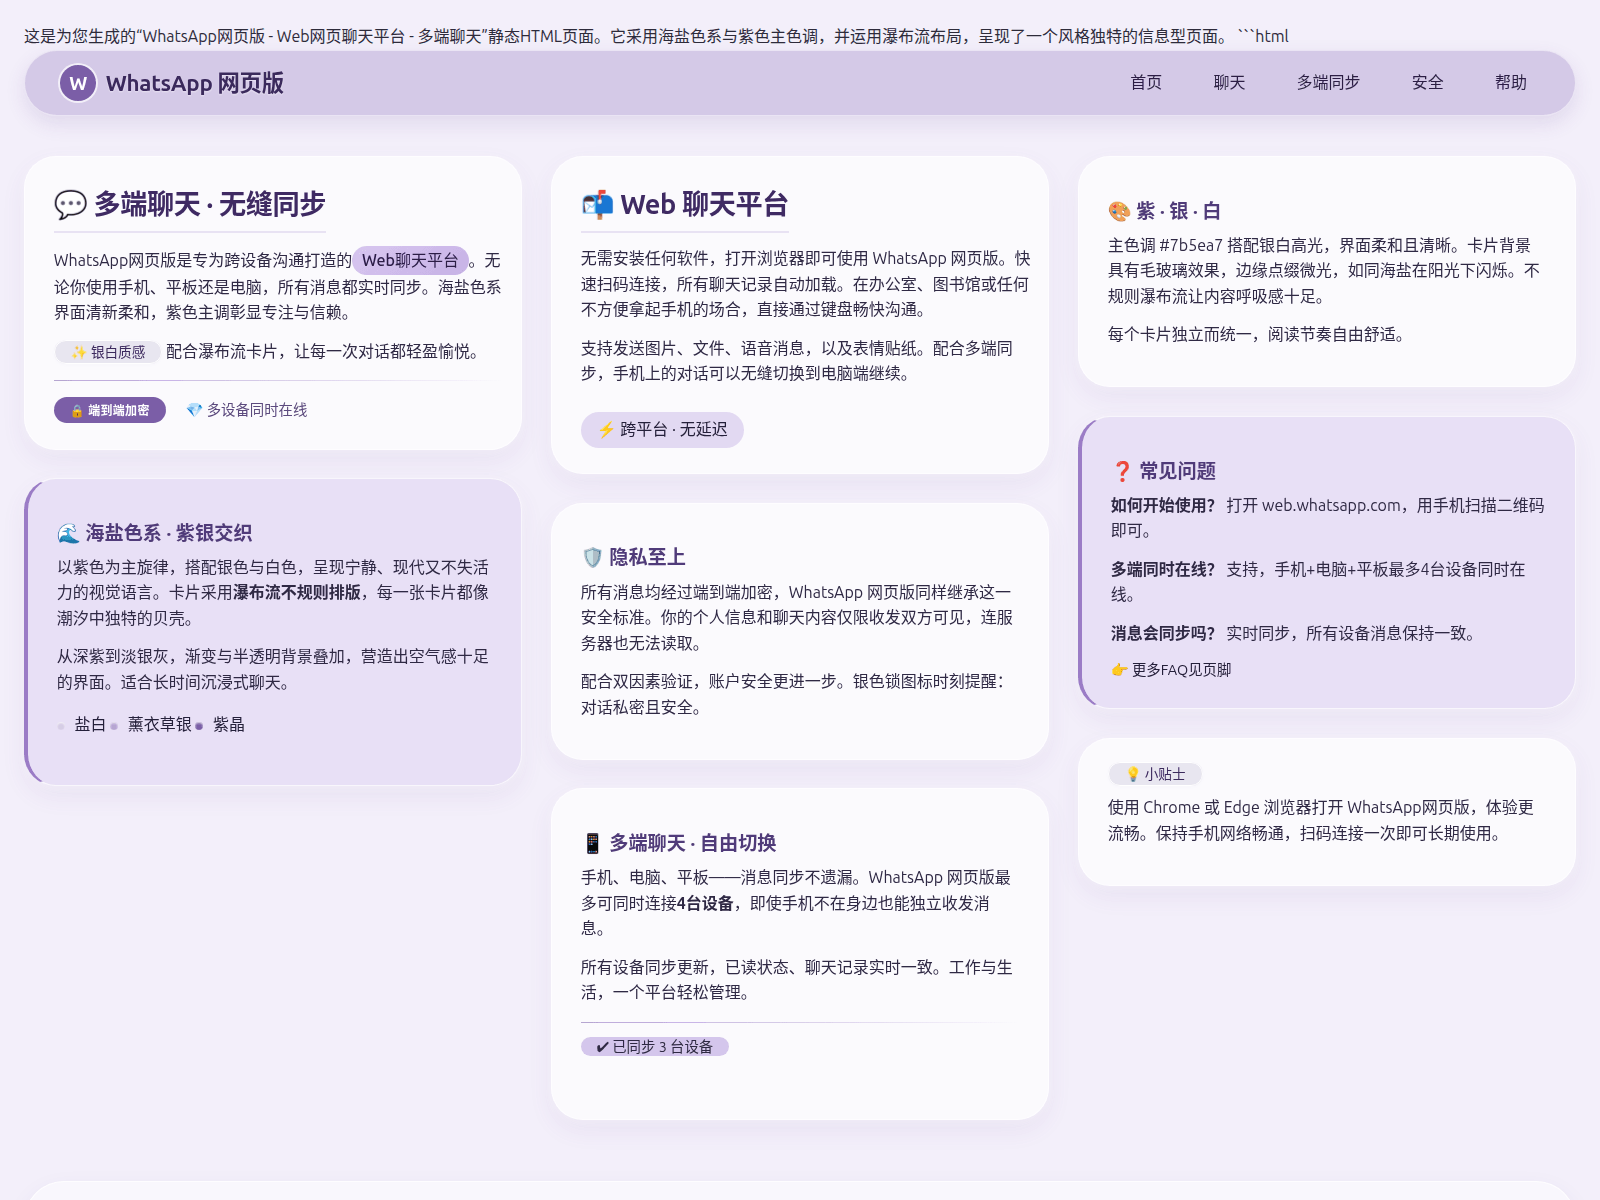Image resolution: width=1600 pixels, height=1200 pixels.
Task: Click the 紫晶 color dot
Action: pos(199,726)
